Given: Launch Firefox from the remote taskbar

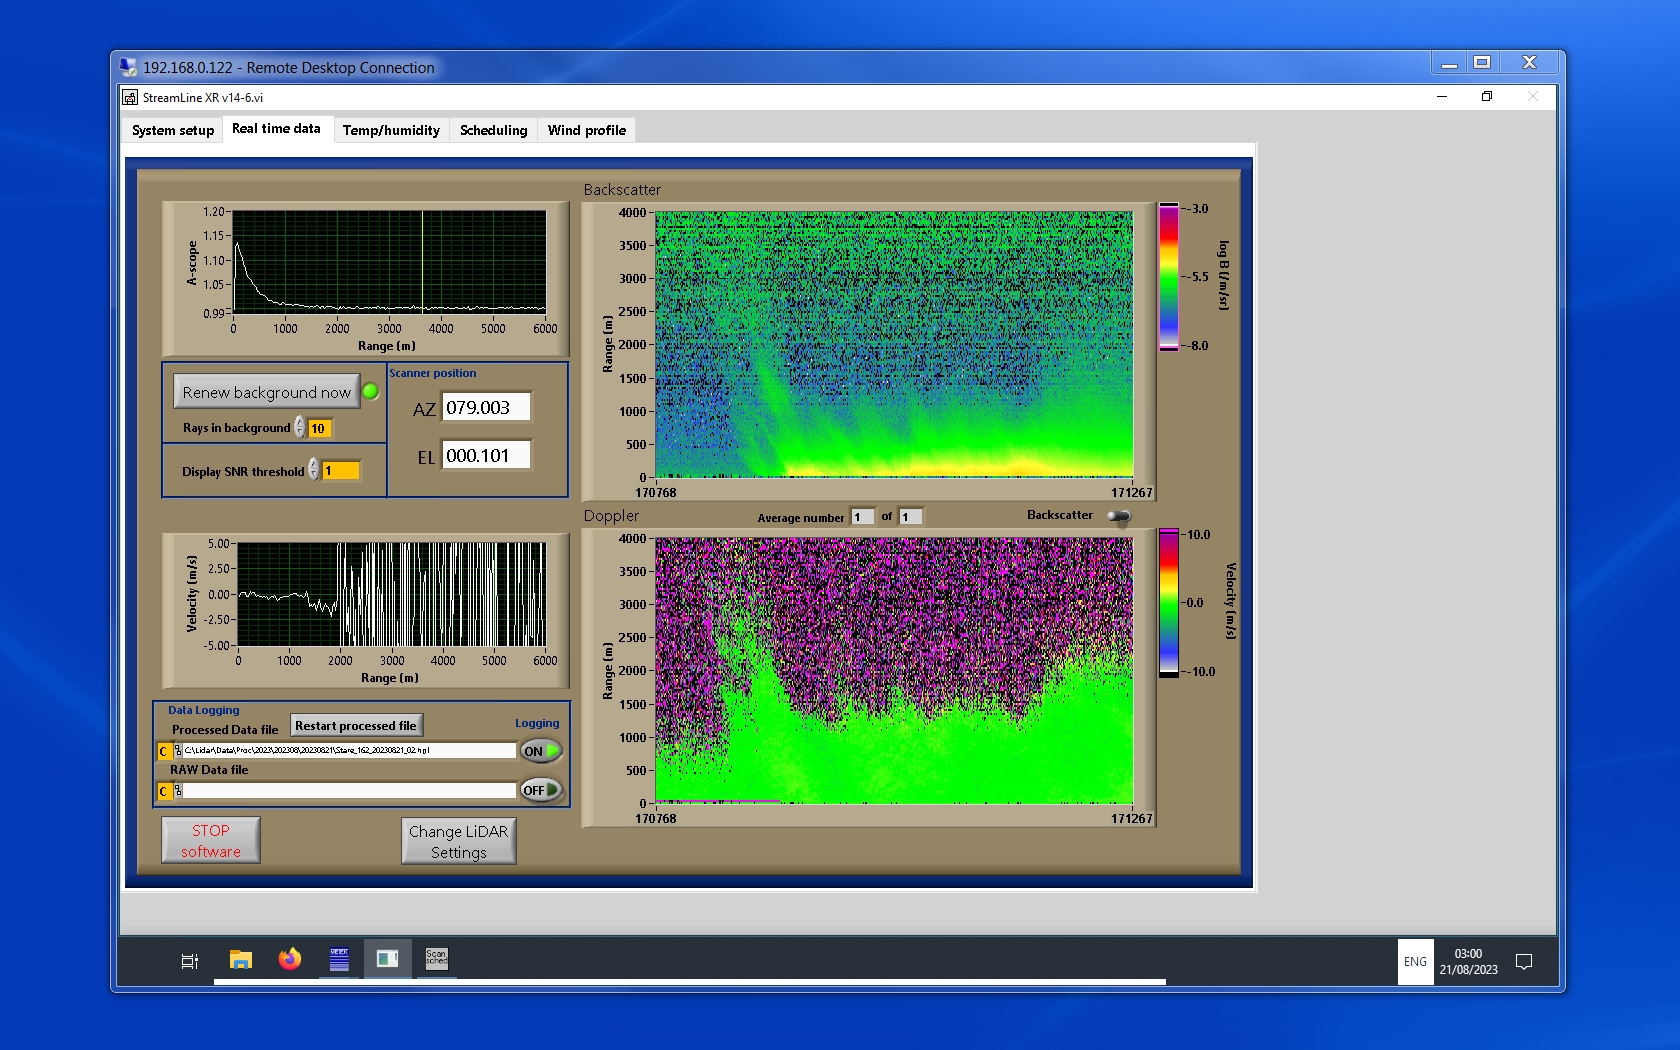Looking at the screenshot, I should [x=290, y=960].
